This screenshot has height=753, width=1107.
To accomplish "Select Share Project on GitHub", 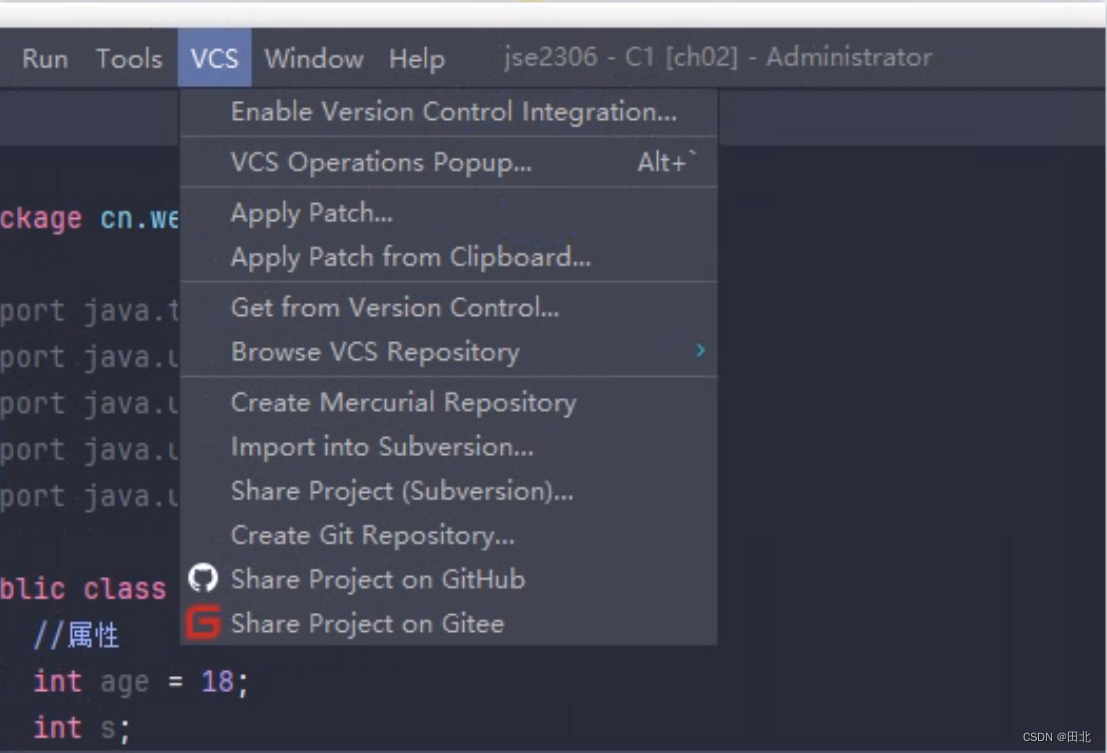I will pyautogui.click(x=378, y=579).
